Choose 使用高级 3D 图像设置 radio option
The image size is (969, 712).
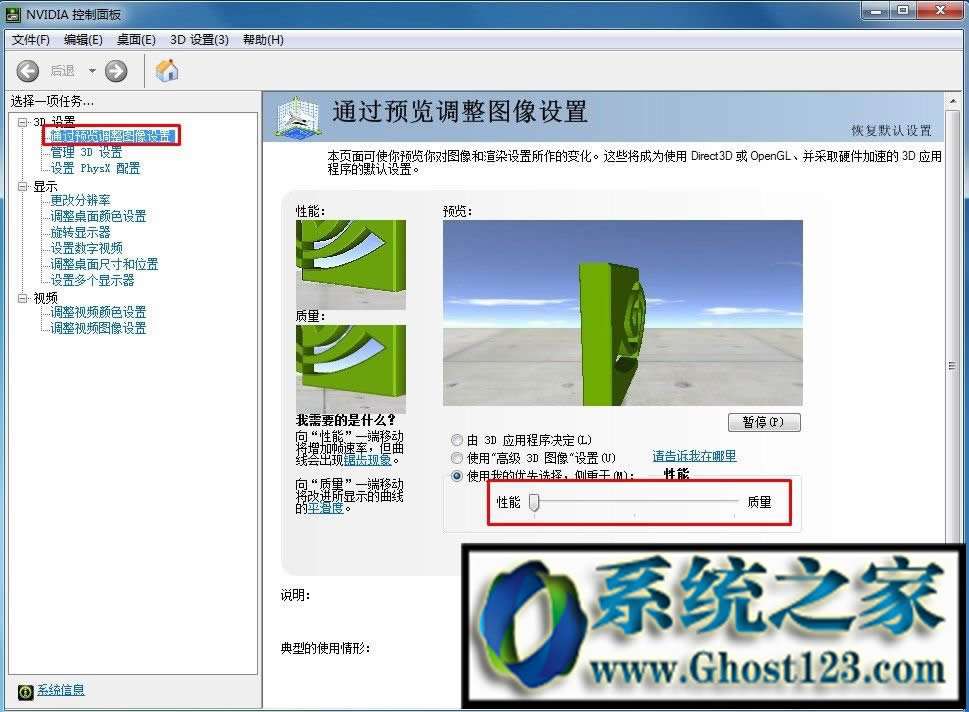(x=457, y=458)
